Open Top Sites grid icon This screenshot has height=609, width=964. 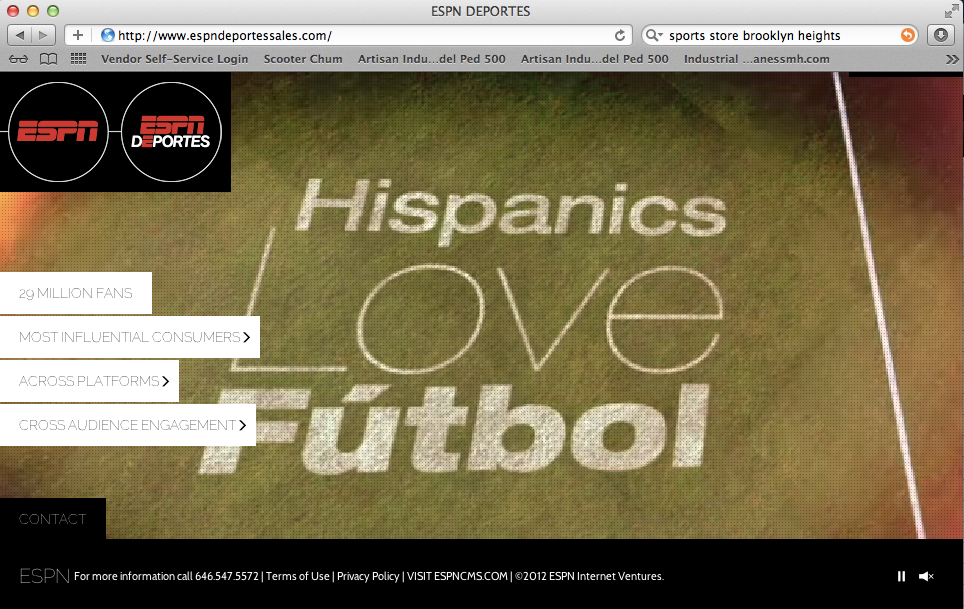point(78,59)
